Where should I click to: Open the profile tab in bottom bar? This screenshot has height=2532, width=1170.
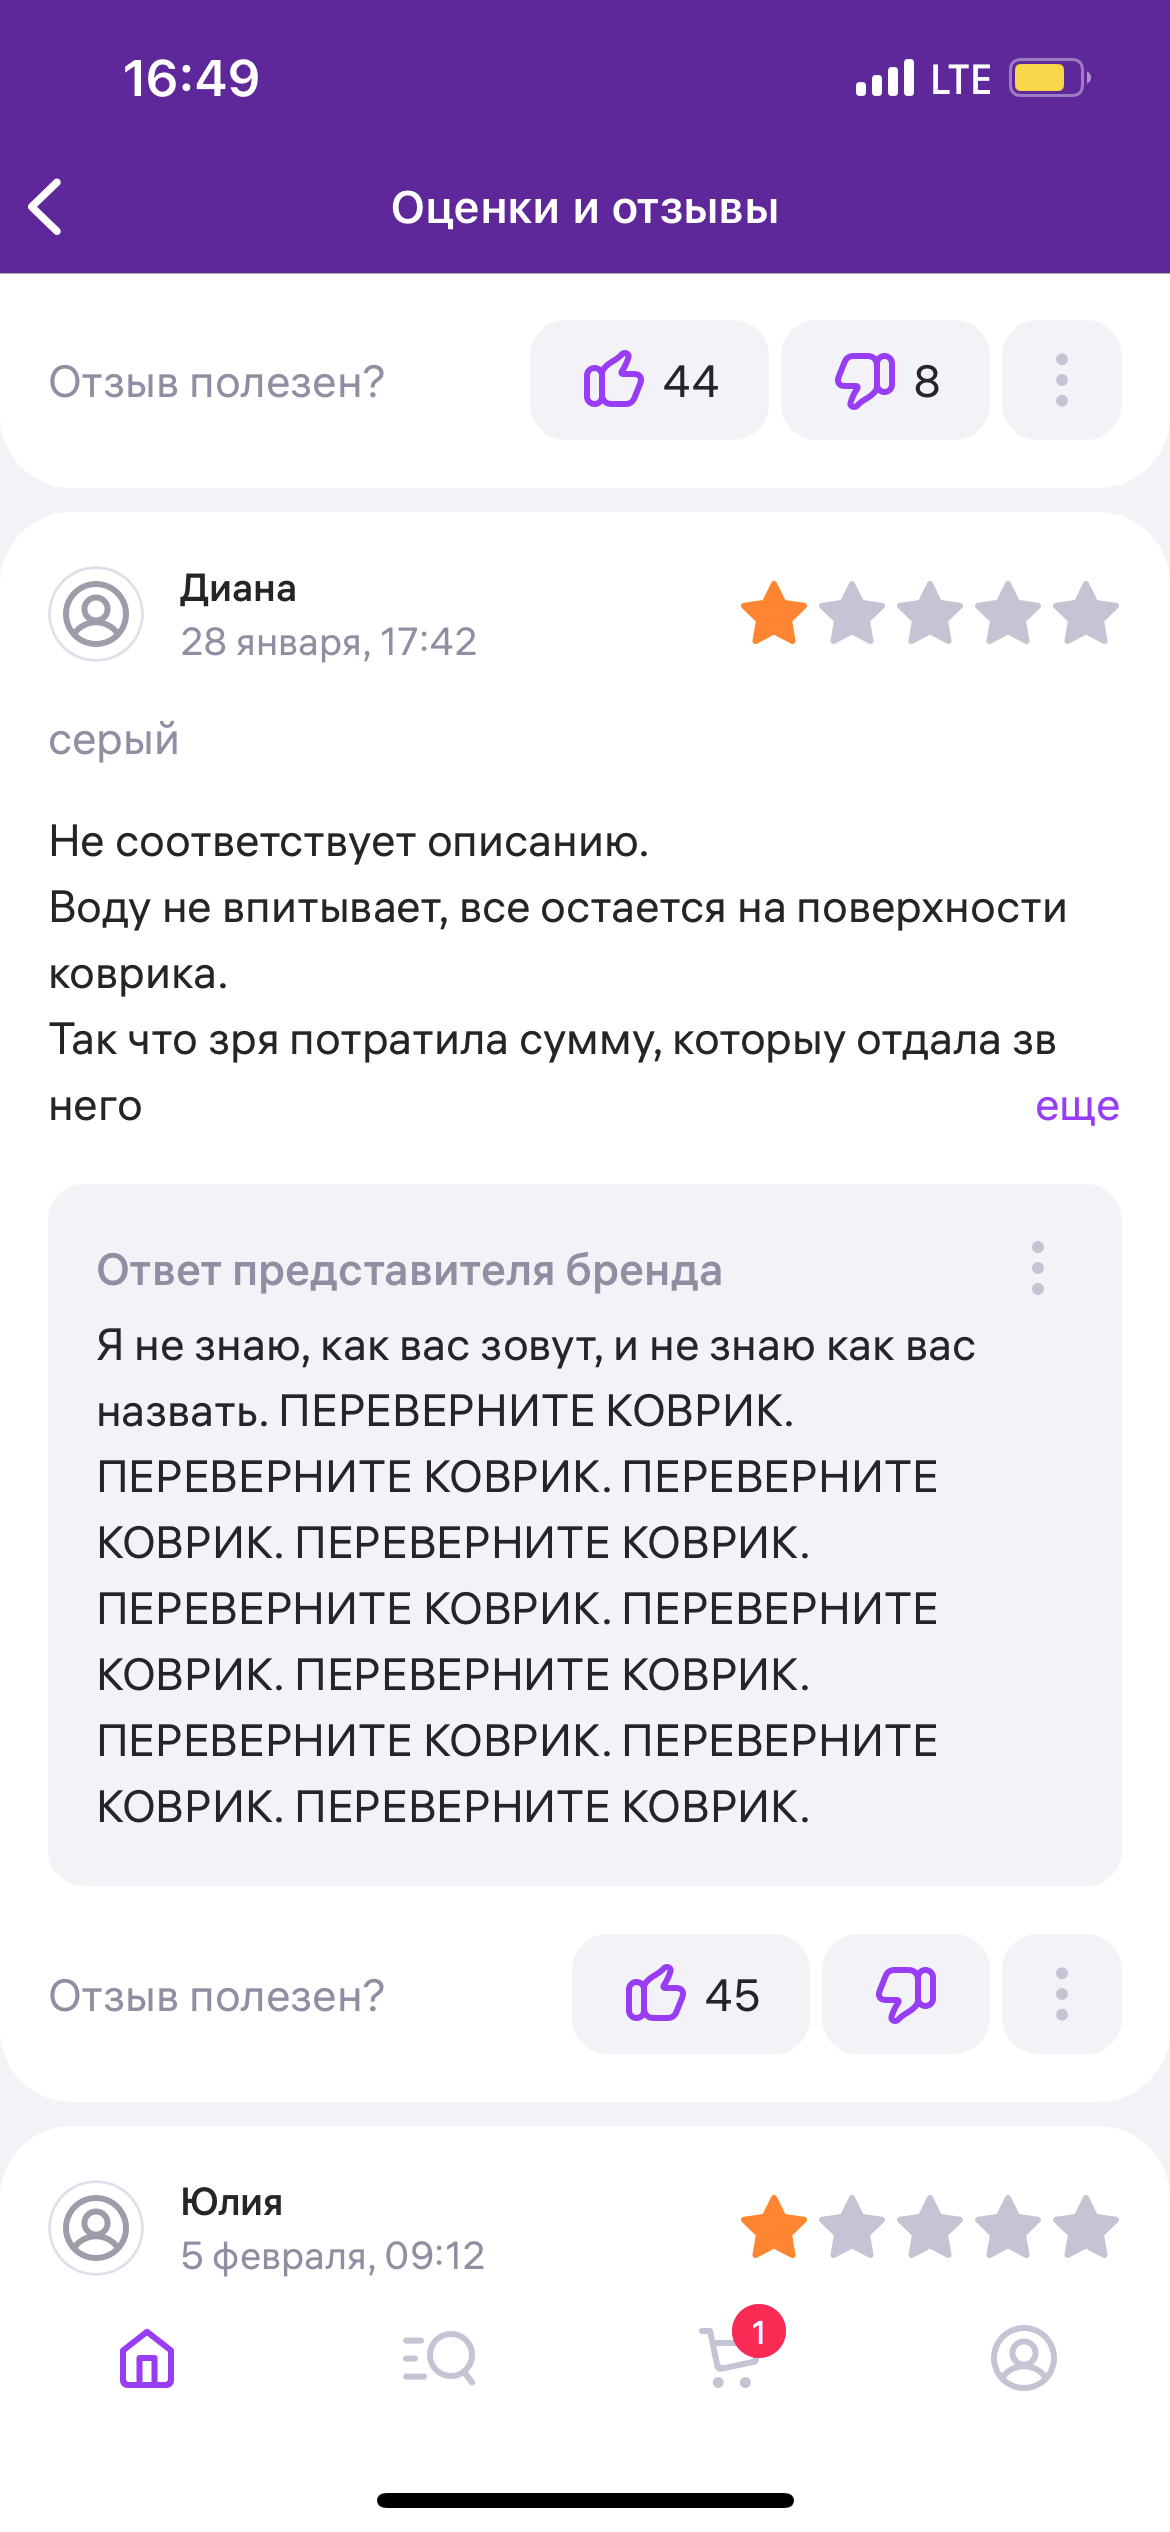[x=1023, y=2358]
